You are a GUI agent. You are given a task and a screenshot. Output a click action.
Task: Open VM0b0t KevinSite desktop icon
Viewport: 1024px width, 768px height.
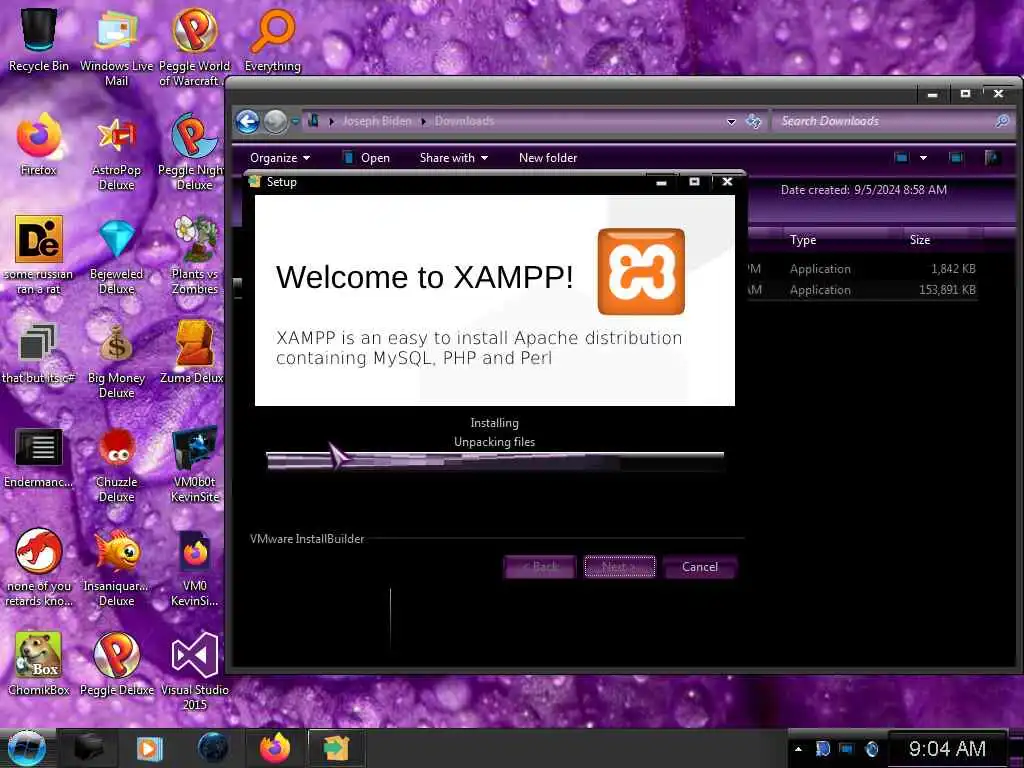(195, 464)
